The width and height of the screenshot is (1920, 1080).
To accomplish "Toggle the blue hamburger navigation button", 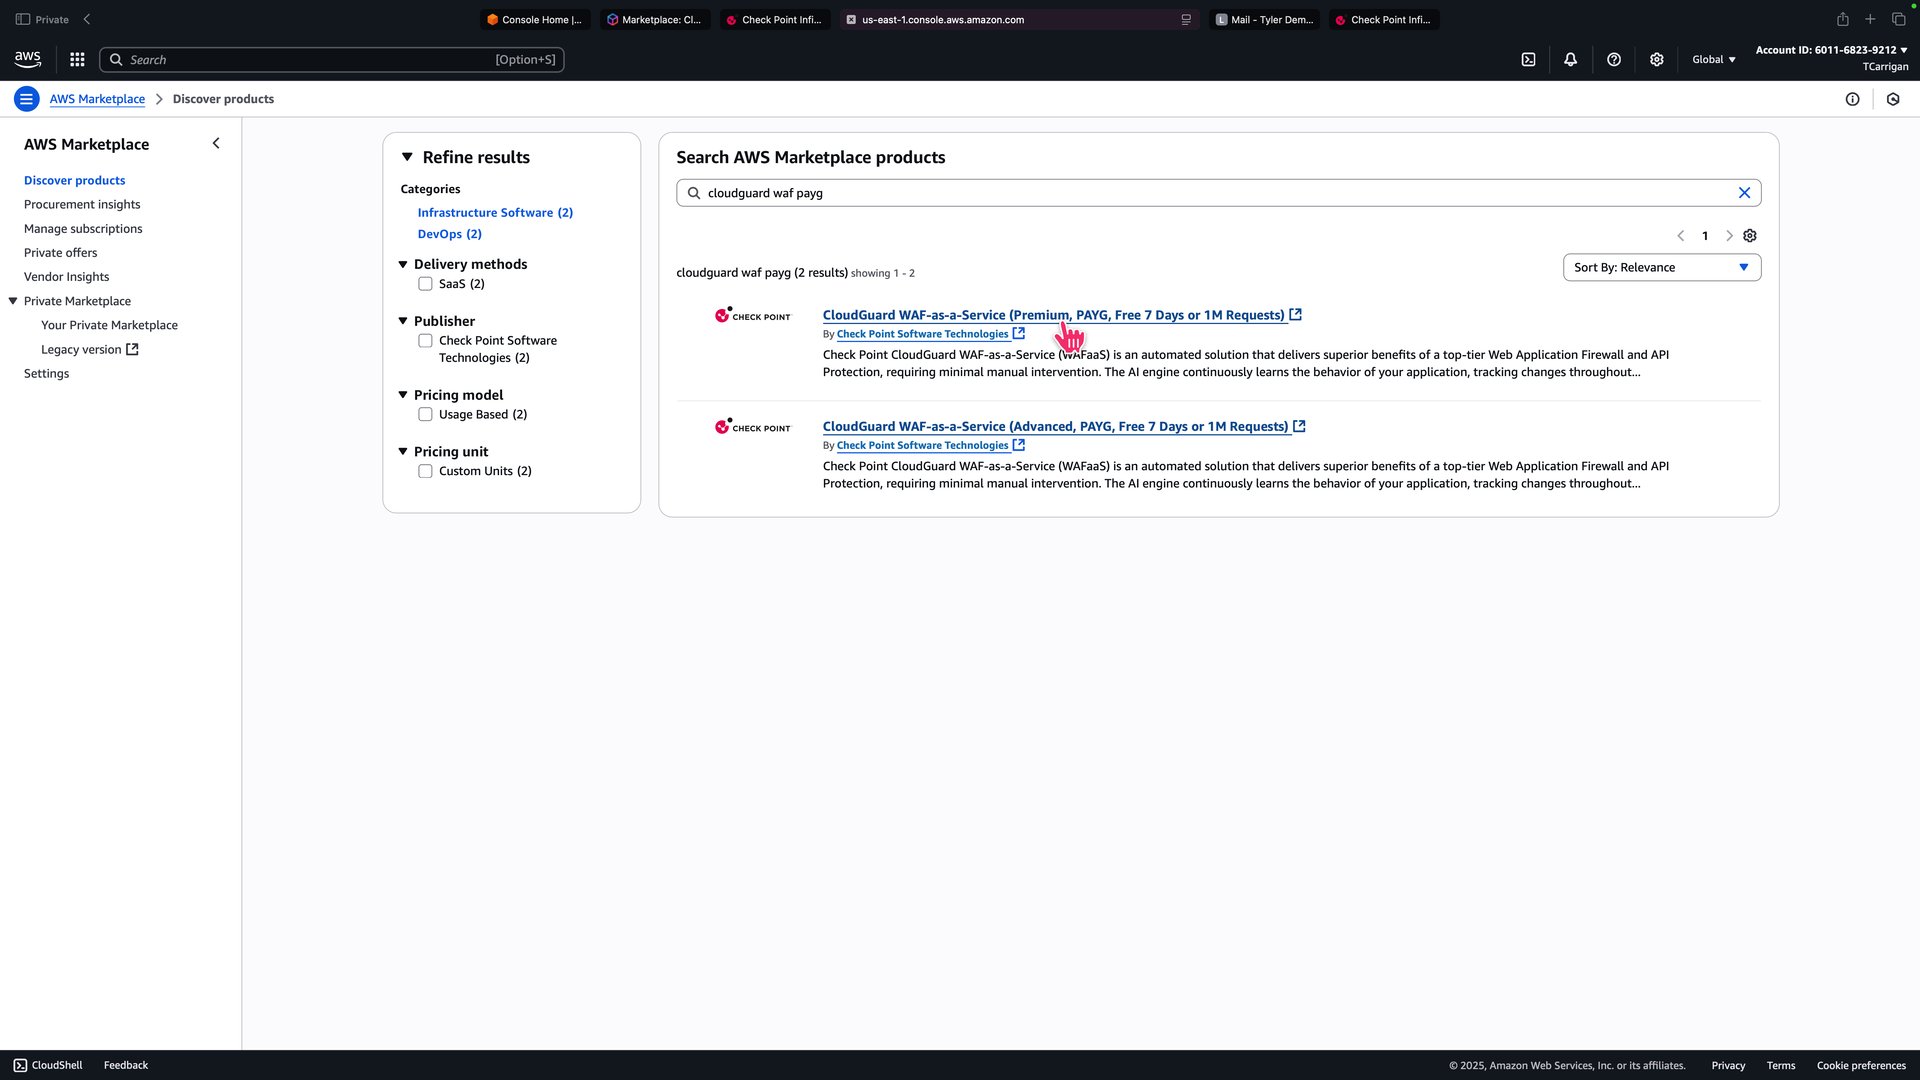I will 27,99.
